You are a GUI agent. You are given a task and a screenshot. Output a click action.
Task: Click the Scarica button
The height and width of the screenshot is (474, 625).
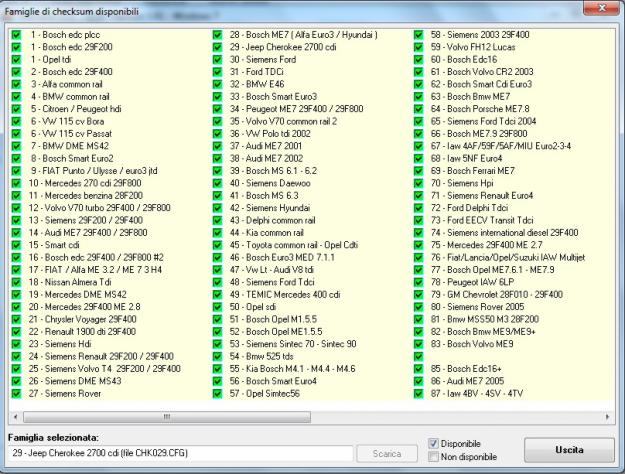(x=387, y=454)
